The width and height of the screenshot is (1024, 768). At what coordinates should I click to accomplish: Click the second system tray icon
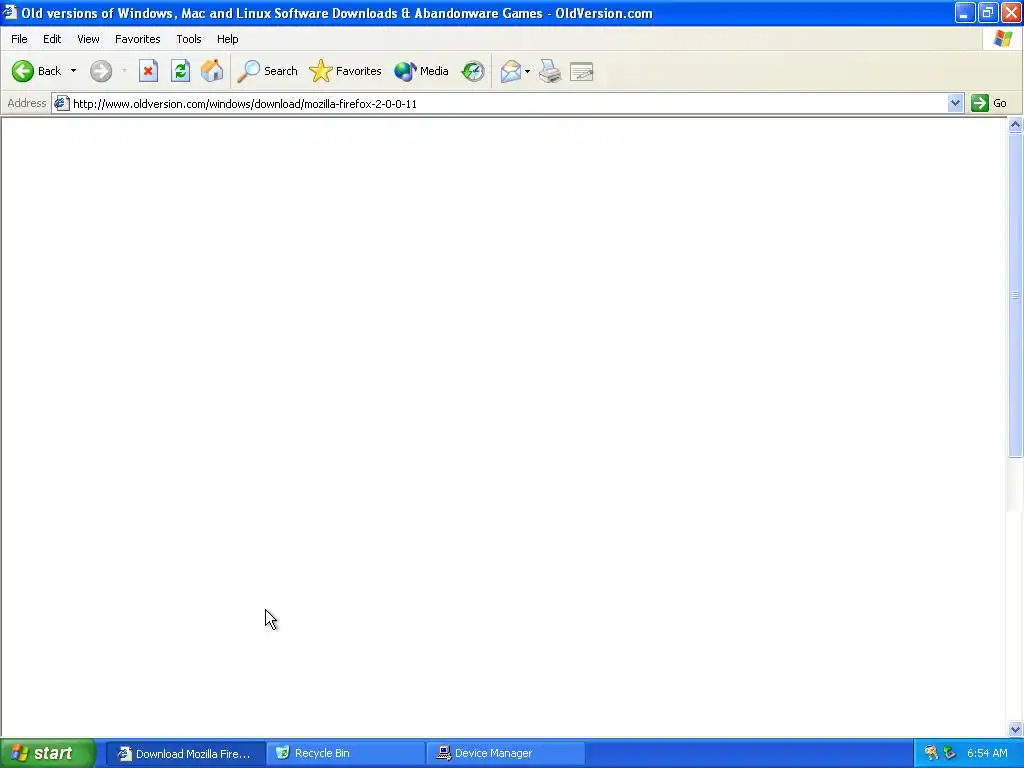click(950, 753)
